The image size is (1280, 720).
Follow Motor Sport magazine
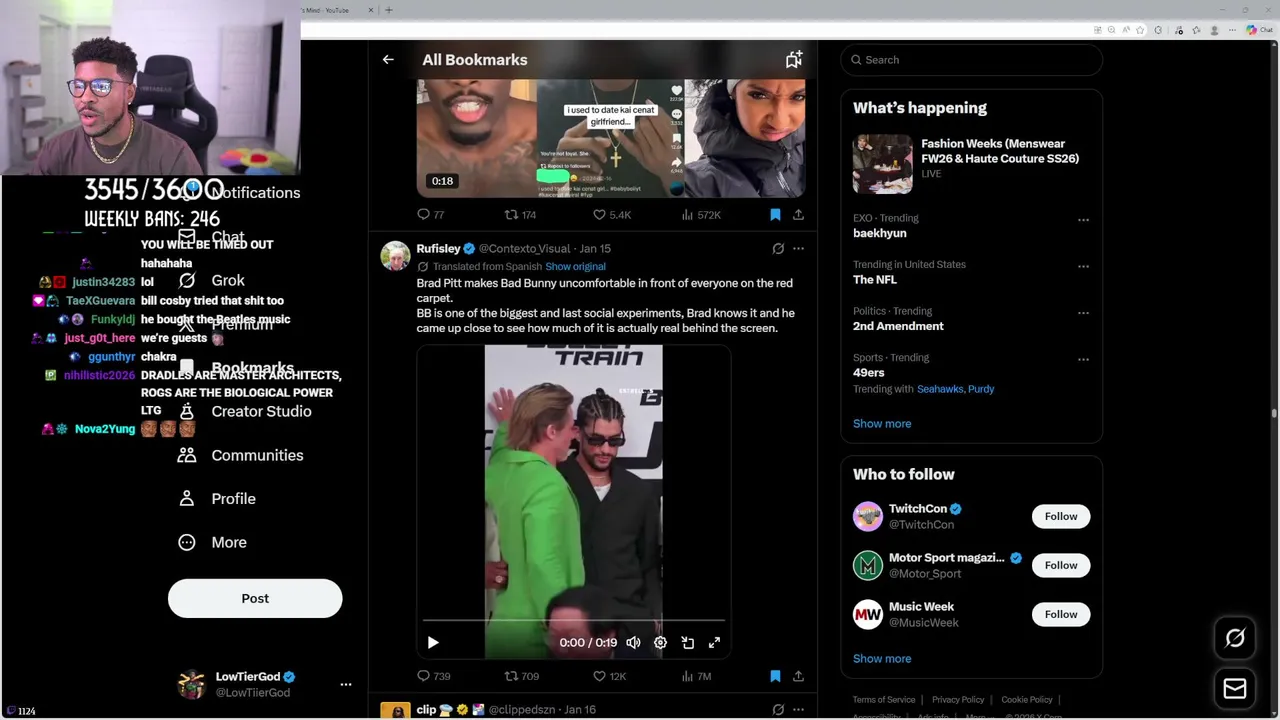coord(1061,565)
